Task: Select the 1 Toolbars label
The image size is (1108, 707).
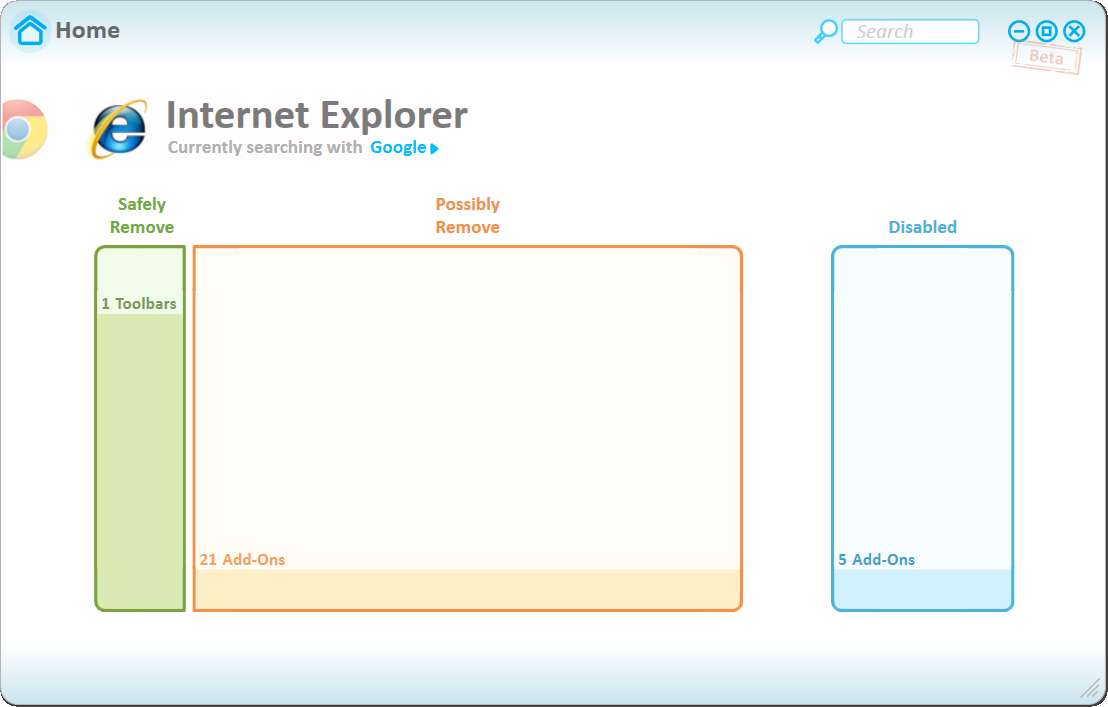Action: (139, 304)
